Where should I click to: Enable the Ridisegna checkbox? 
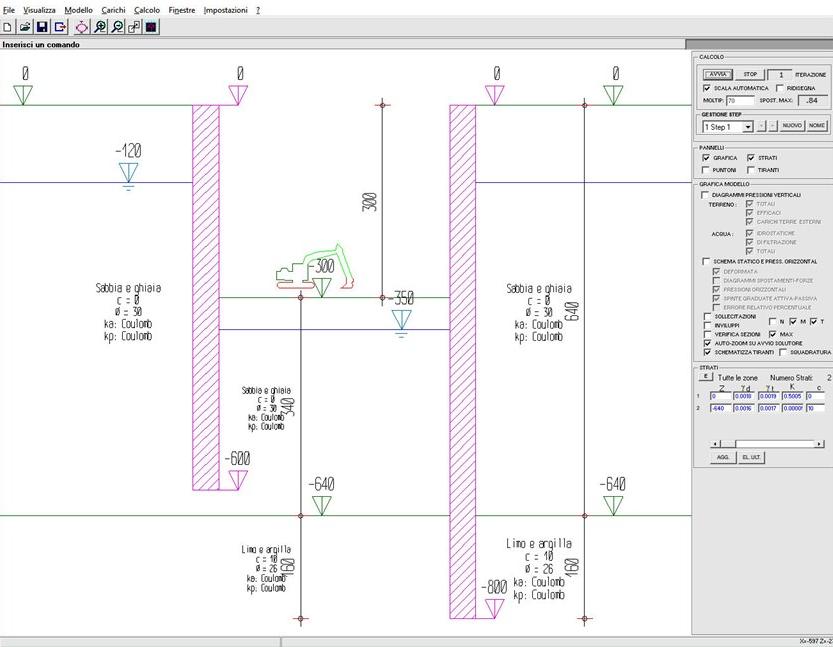779,88
